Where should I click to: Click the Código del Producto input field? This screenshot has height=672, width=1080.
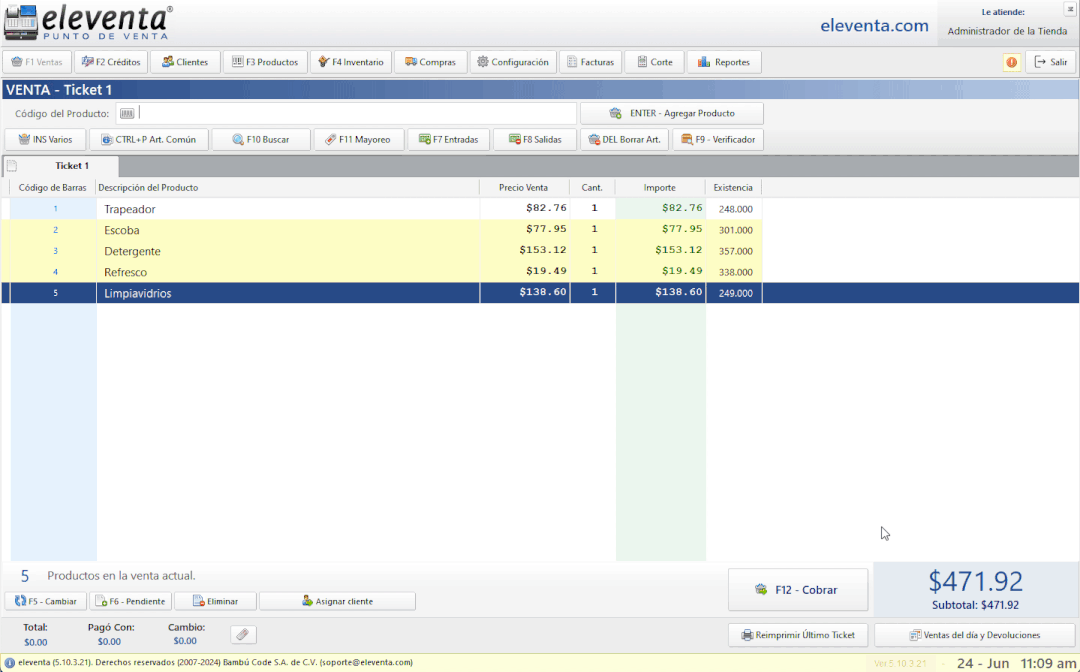[355, 113]
